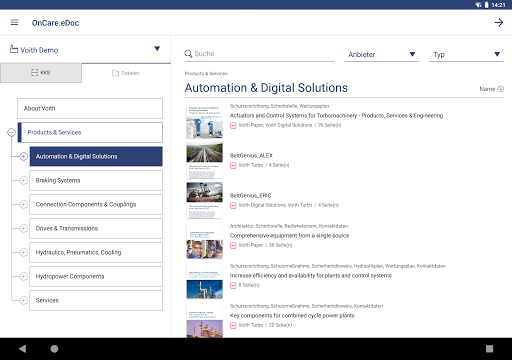Tap the Comprehensive equipment thumbnail
512x360 pixels.
point(204,240)
